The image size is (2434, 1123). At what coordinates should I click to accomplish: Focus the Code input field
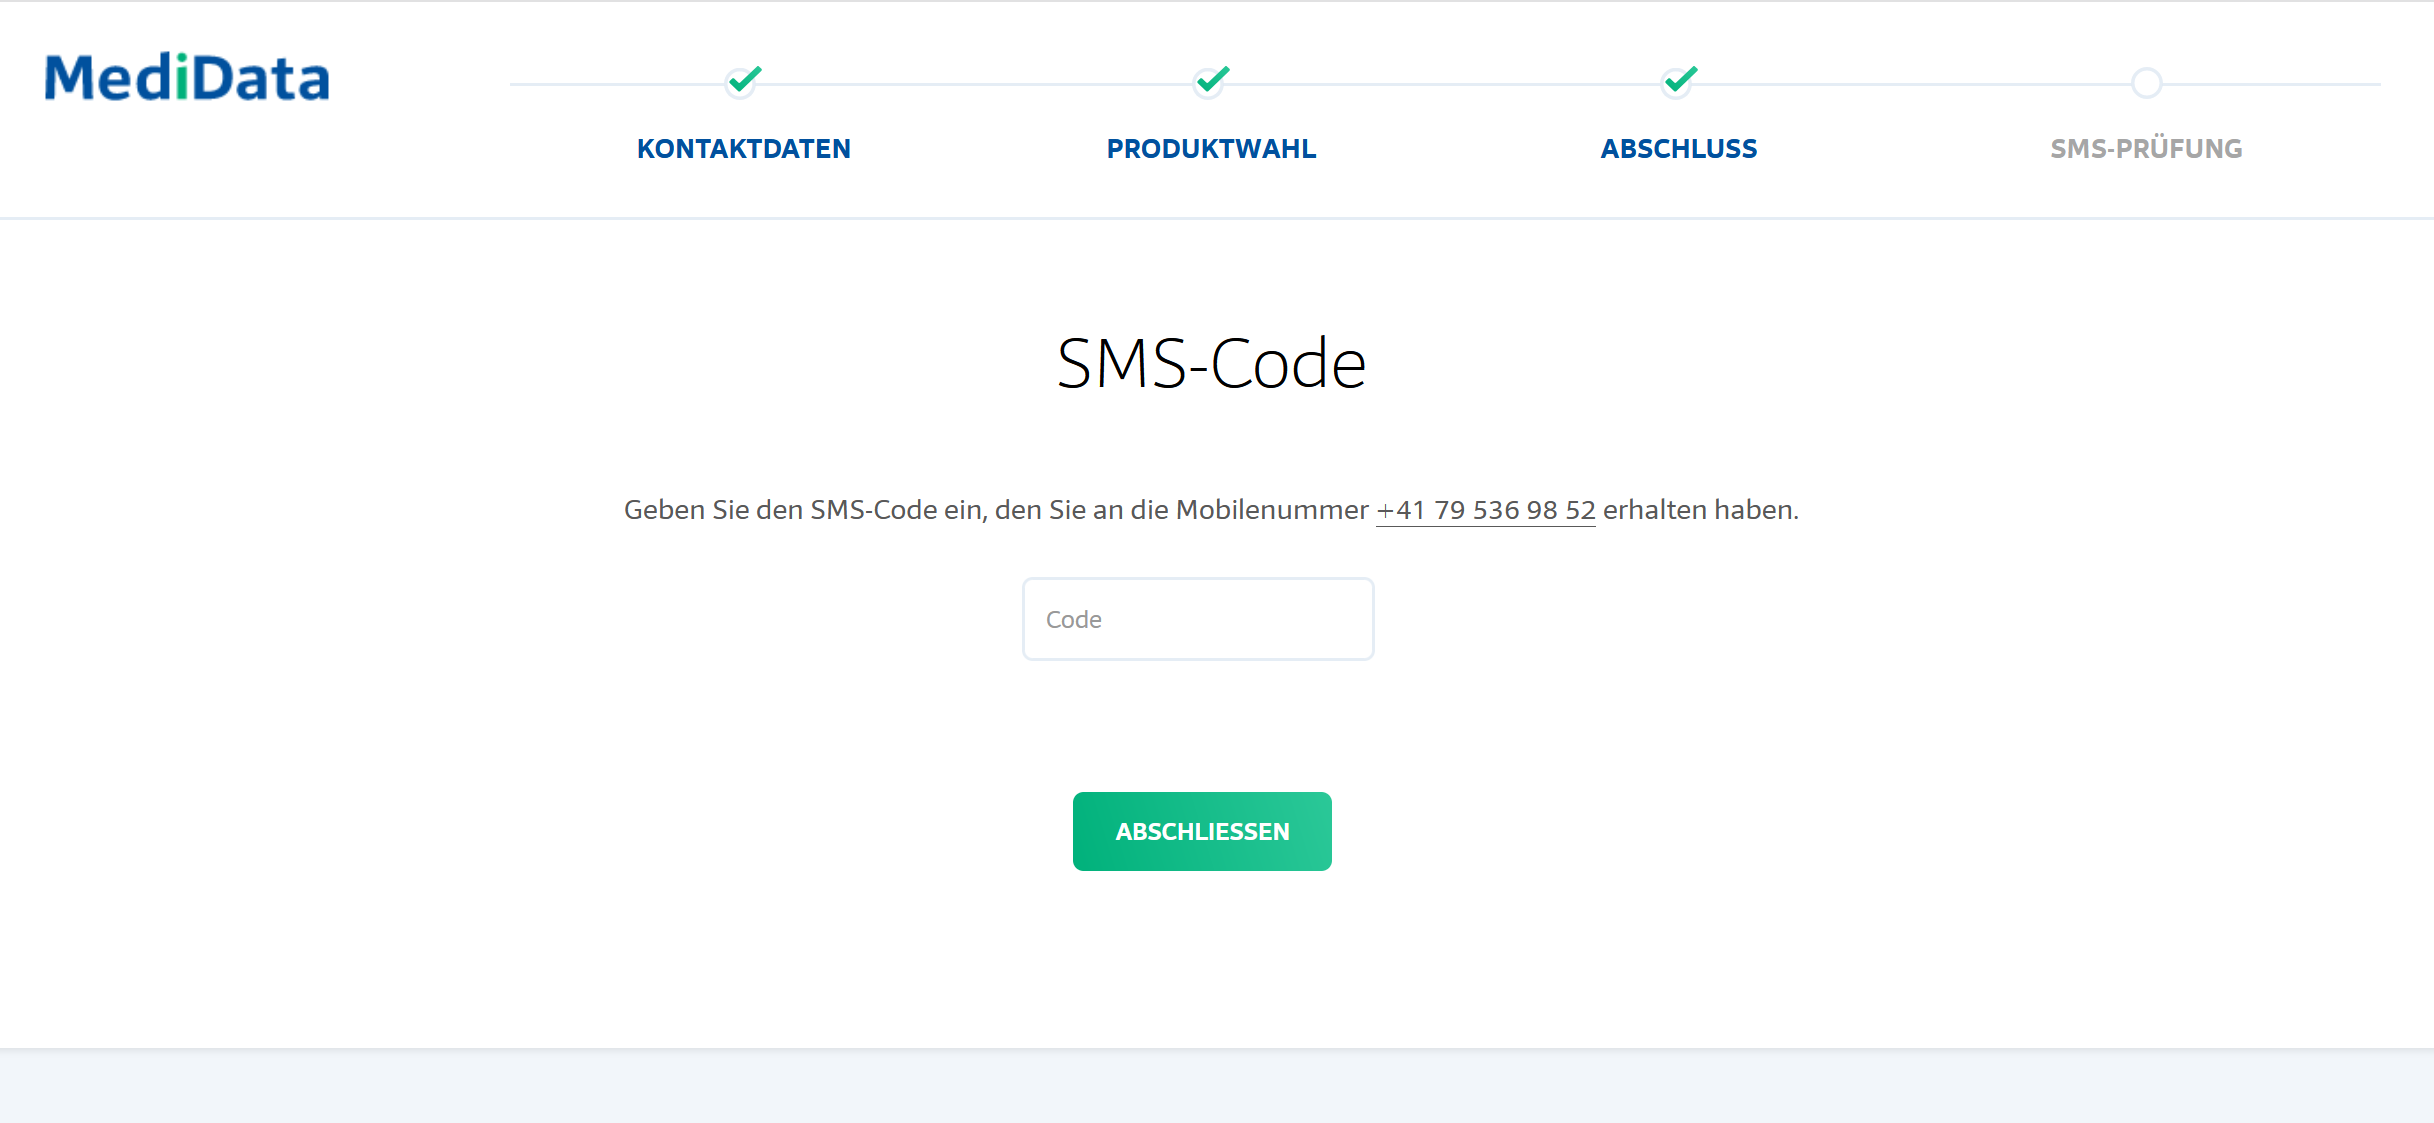(x=1198, y=619)
